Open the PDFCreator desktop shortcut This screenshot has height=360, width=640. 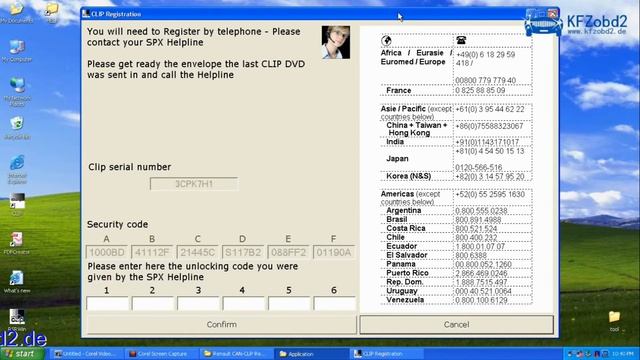16,243
